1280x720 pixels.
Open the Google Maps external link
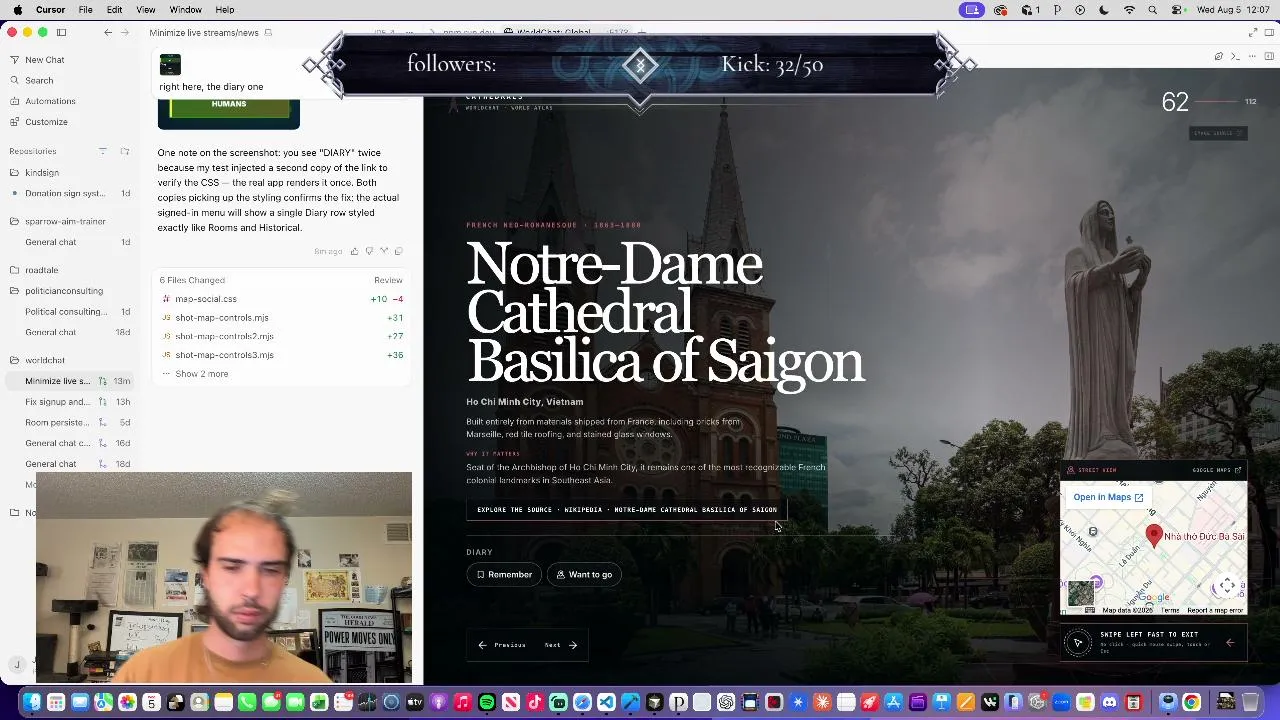point(1217,470)
